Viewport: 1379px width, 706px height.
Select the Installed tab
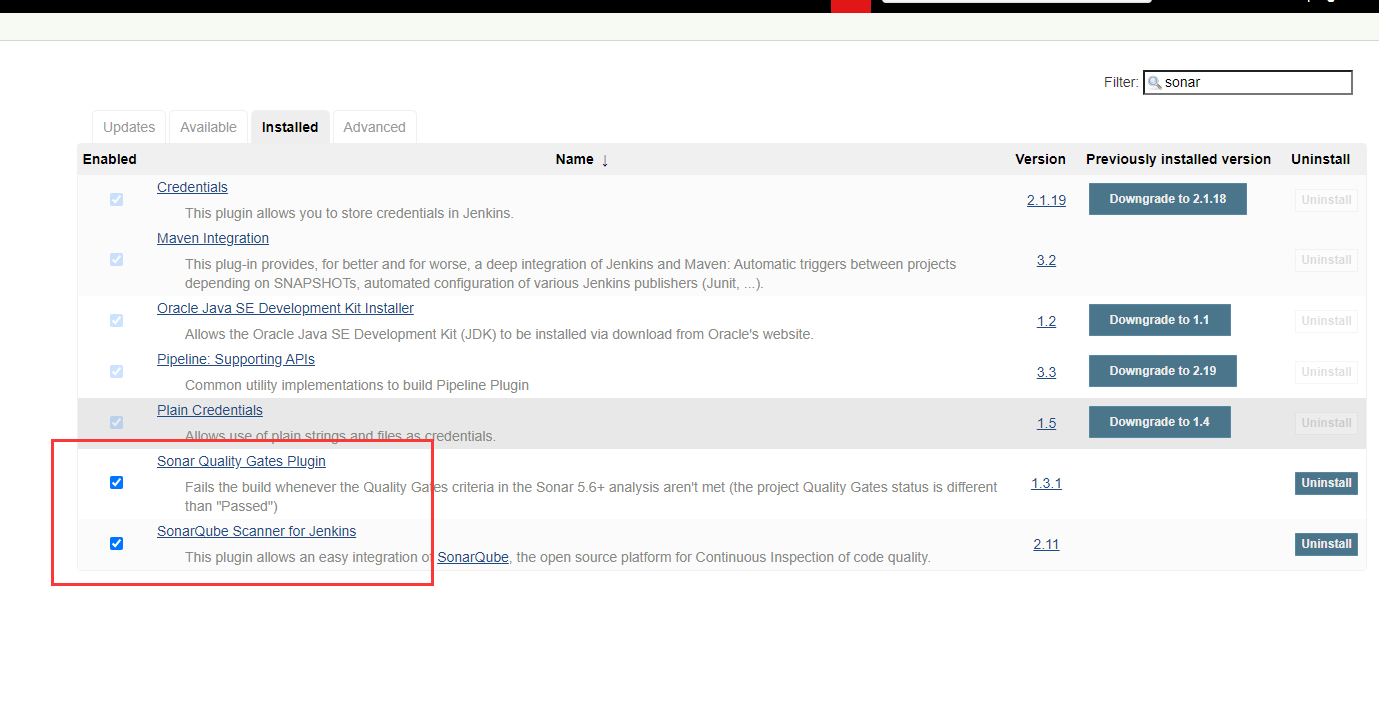click(289, 126)
